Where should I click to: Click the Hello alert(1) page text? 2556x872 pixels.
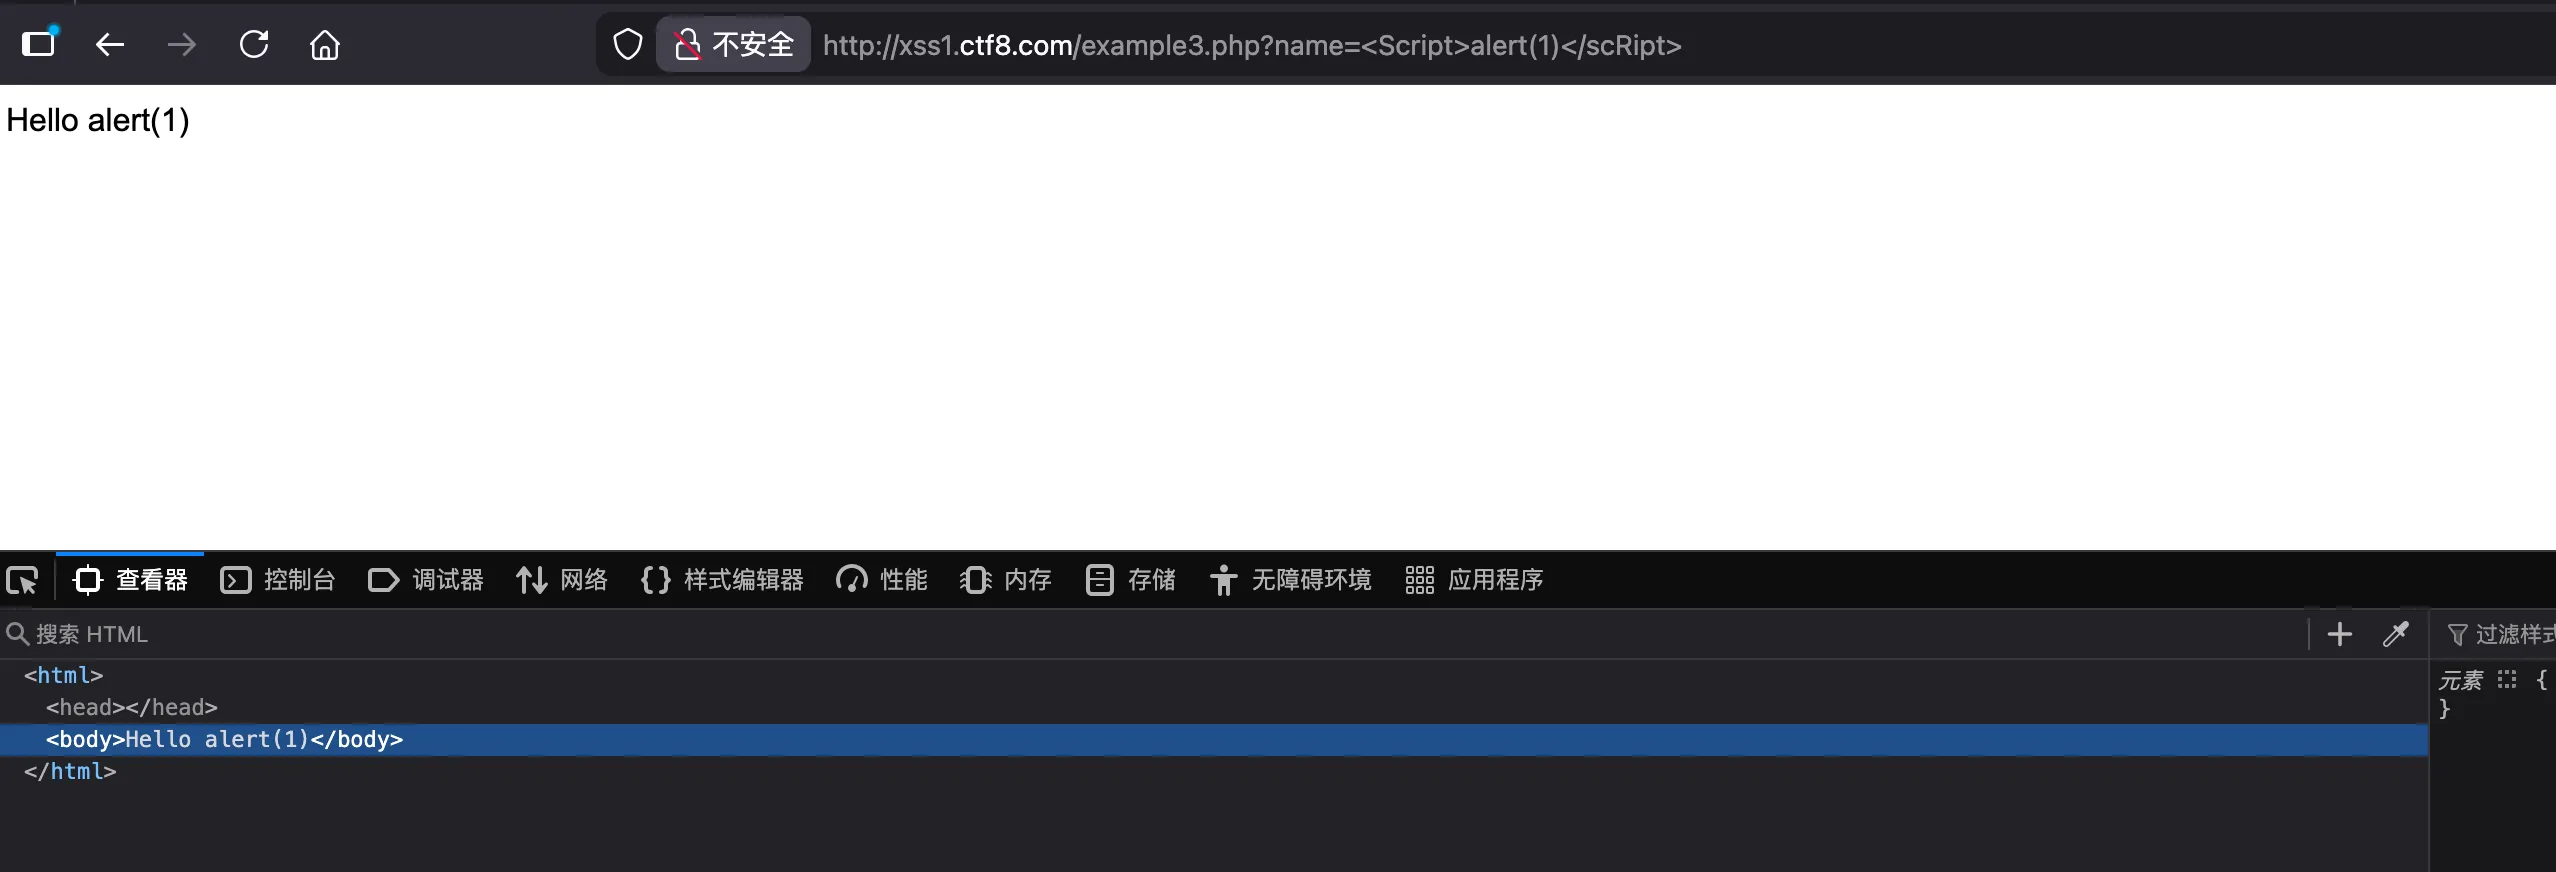click(98, 120)
